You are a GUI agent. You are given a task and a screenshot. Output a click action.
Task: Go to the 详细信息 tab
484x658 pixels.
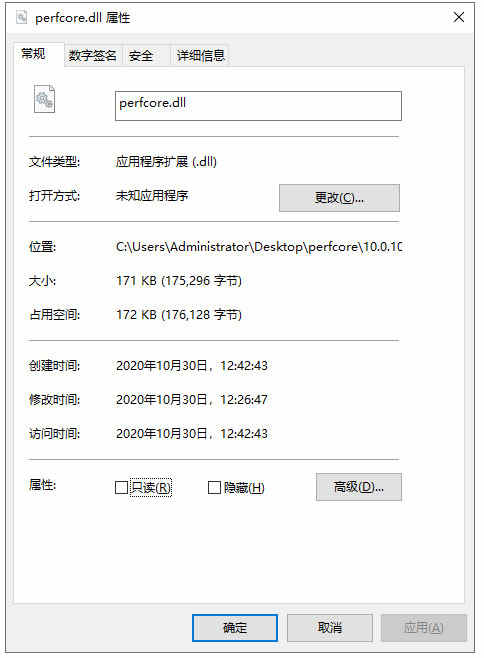pyautogui.click(x=200, y=55)
